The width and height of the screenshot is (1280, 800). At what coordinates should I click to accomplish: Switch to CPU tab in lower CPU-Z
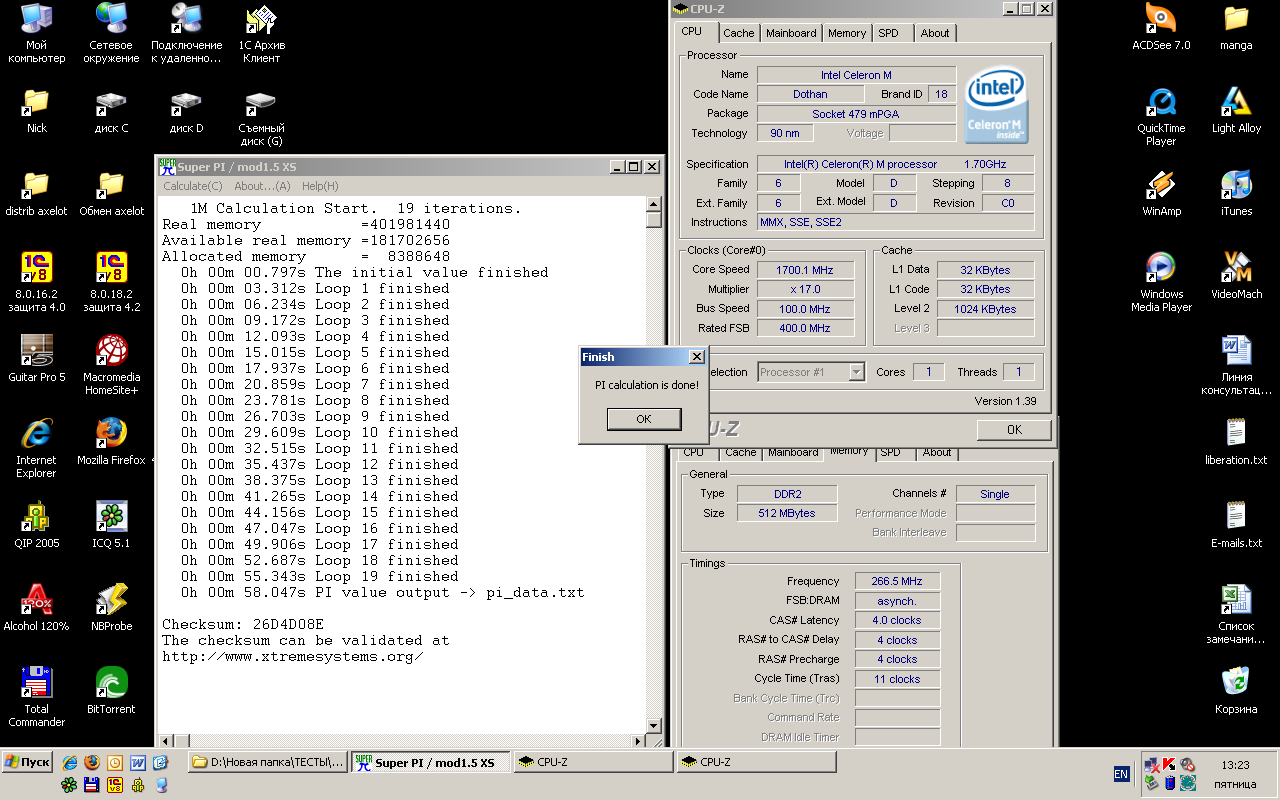[x=693, y=452]
